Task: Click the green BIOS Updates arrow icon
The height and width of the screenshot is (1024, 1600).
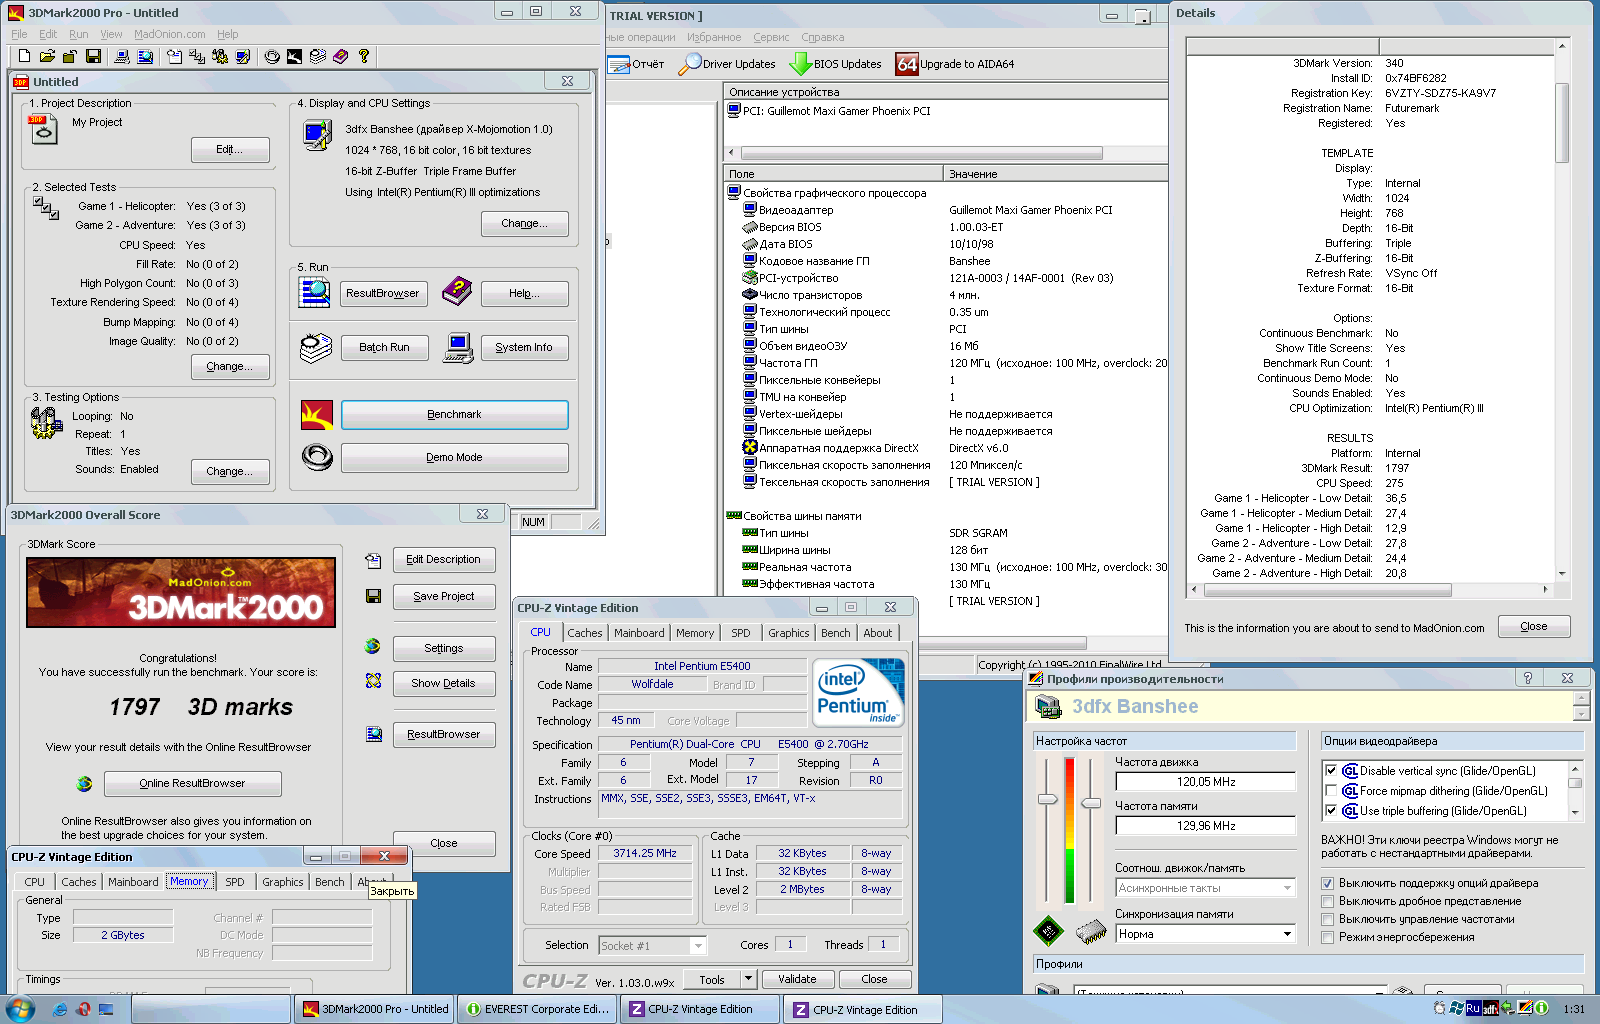Action: (x=800, y=64)
